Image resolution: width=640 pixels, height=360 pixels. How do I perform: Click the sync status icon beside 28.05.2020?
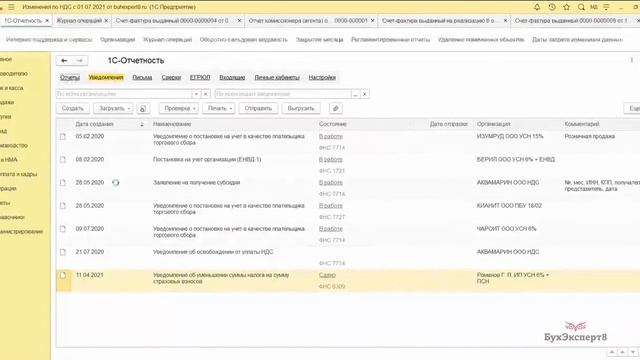pos(116,182)
